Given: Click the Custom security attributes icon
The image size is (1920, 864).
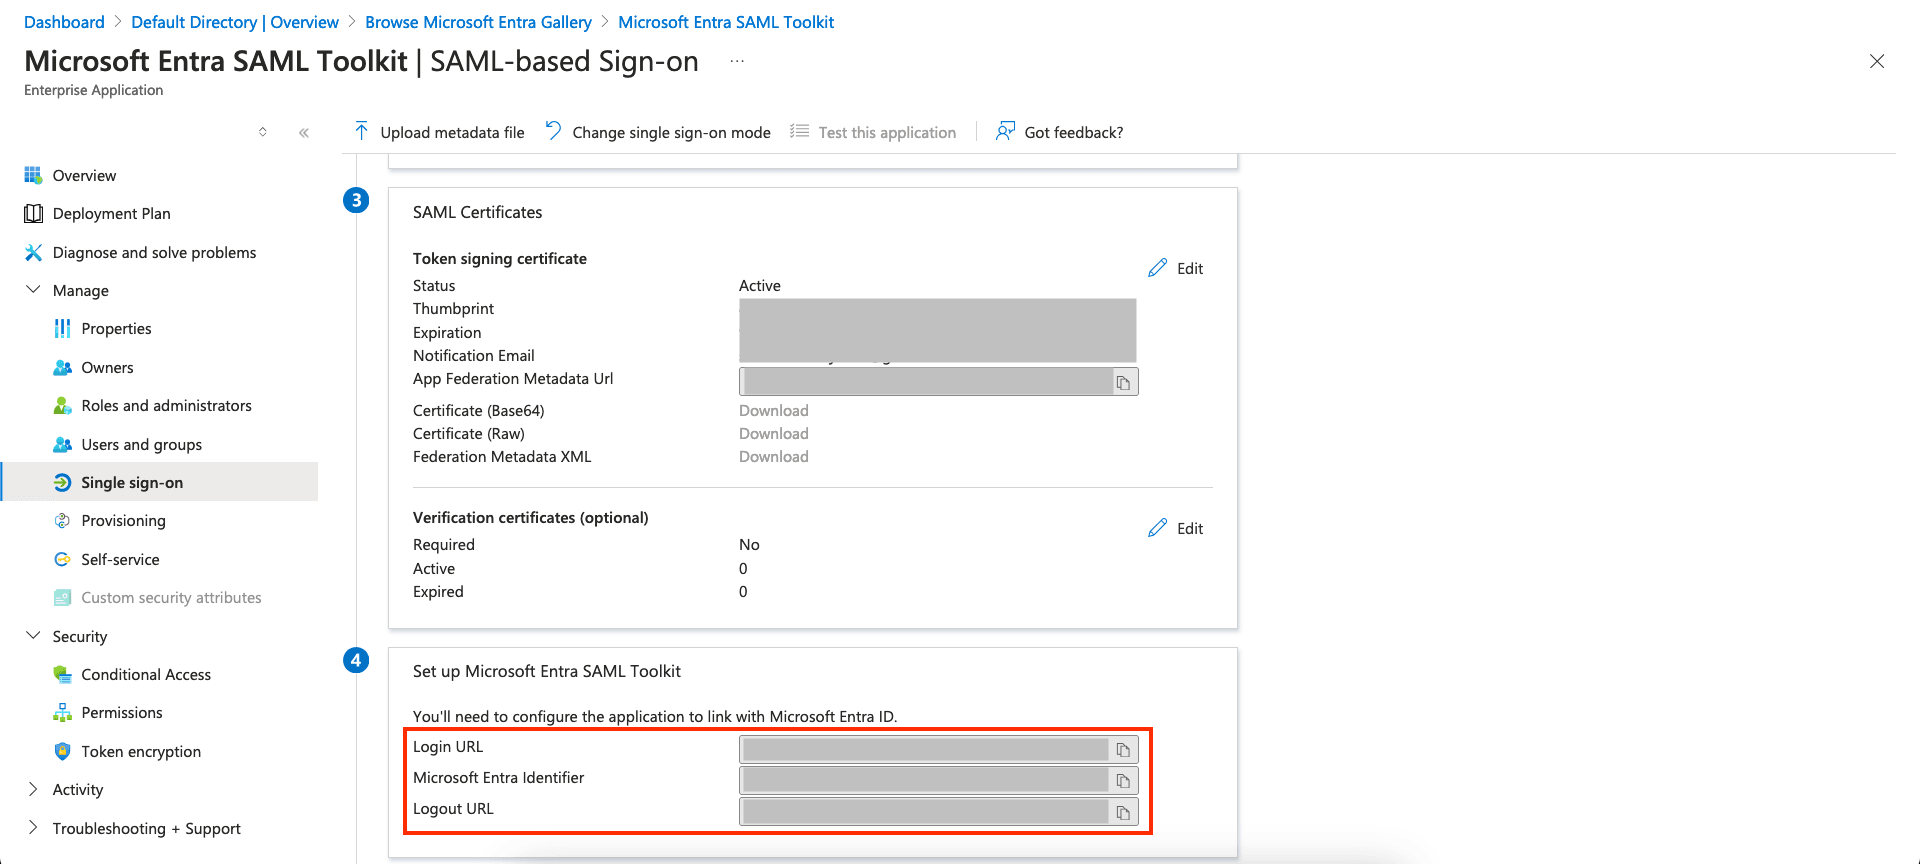Looking at the screenshot, I should [62, 597].
